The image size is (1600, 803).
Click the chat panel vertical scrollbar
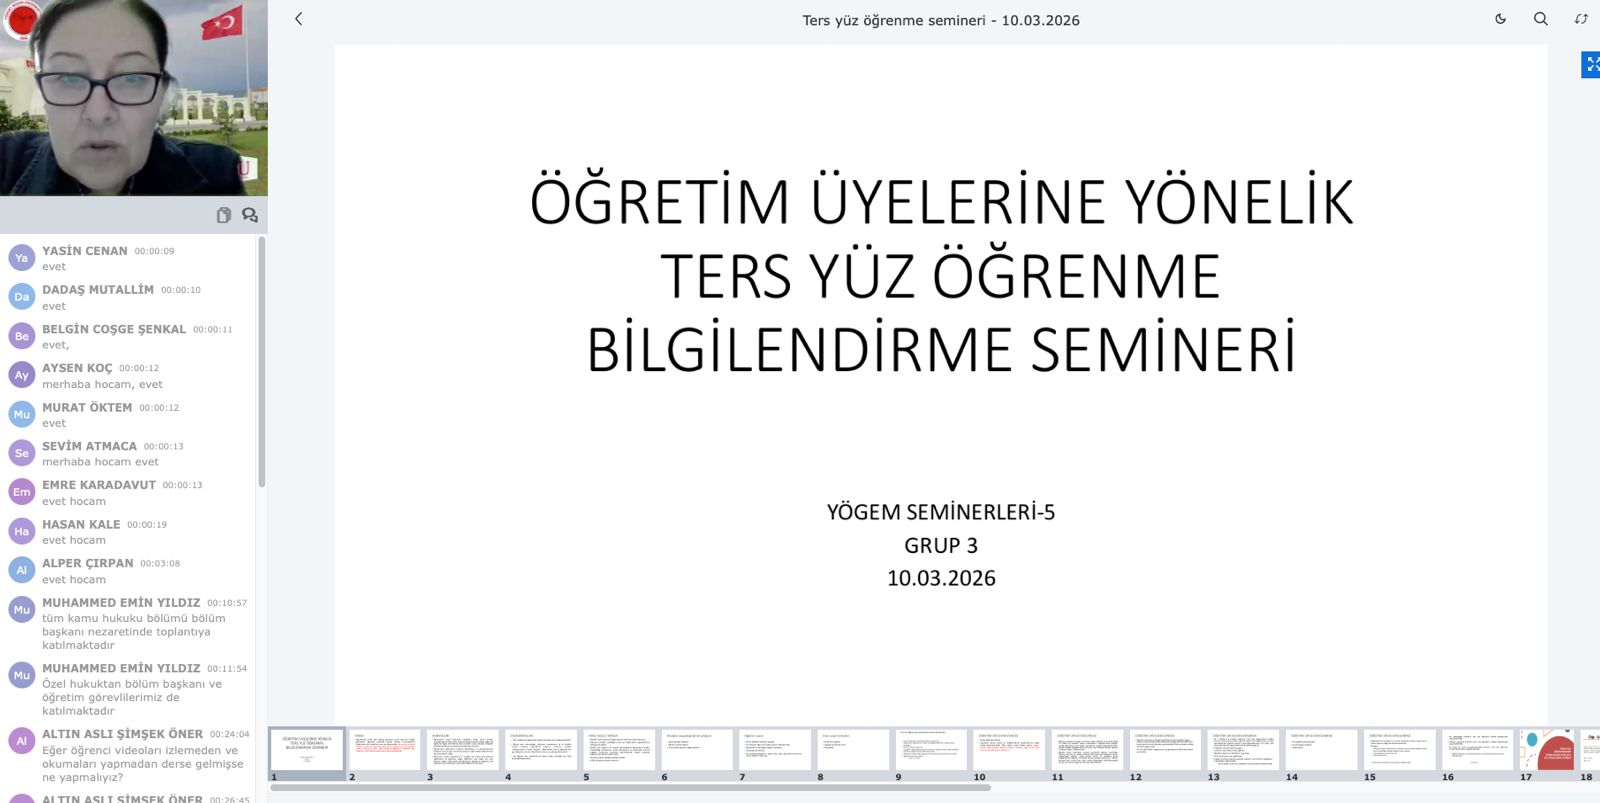pos(262,360)
